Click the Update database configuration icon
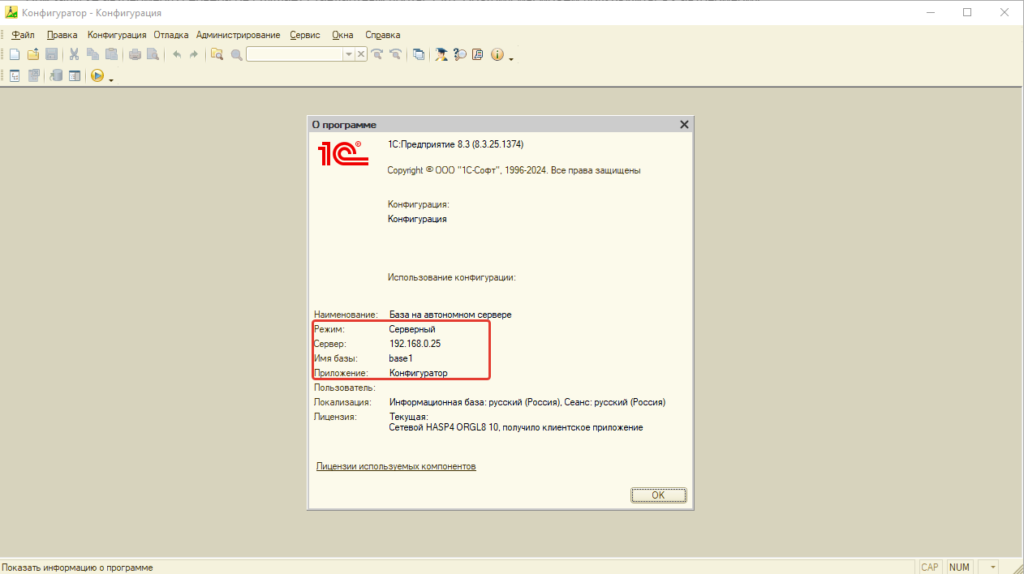 (x=56, y=76)
